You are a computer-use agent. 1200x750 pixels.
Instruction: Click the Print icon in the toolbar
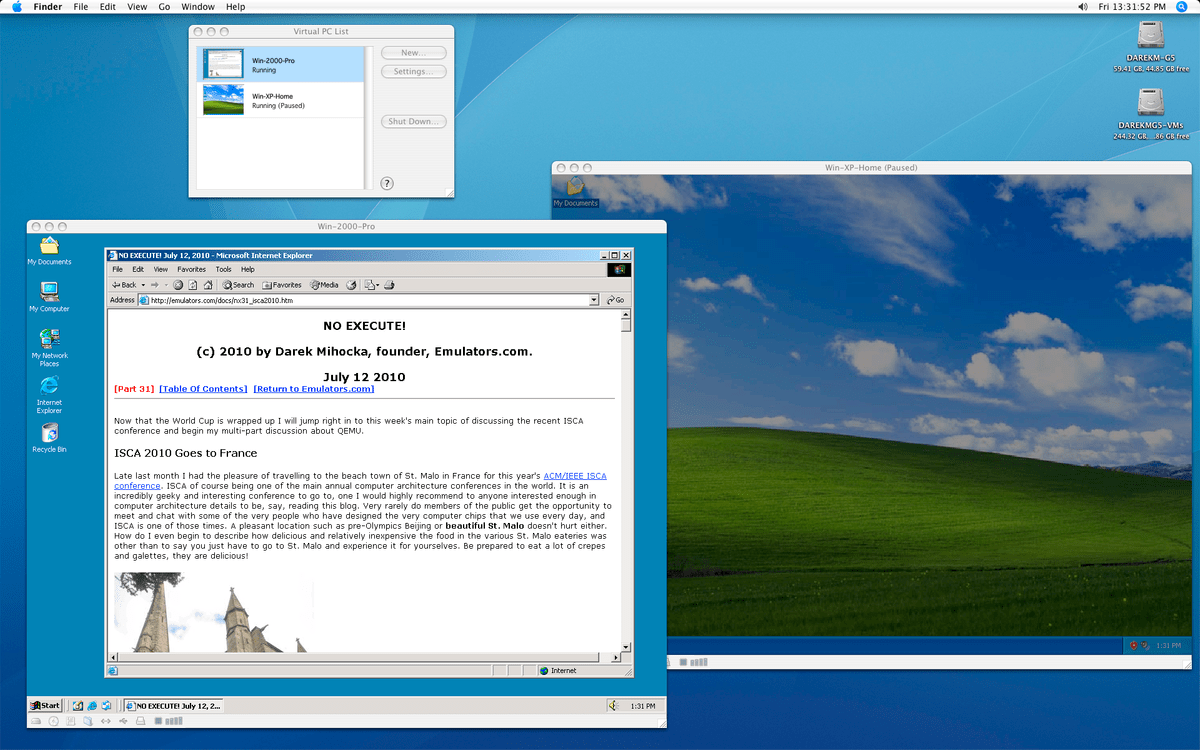tap(390, 285)
